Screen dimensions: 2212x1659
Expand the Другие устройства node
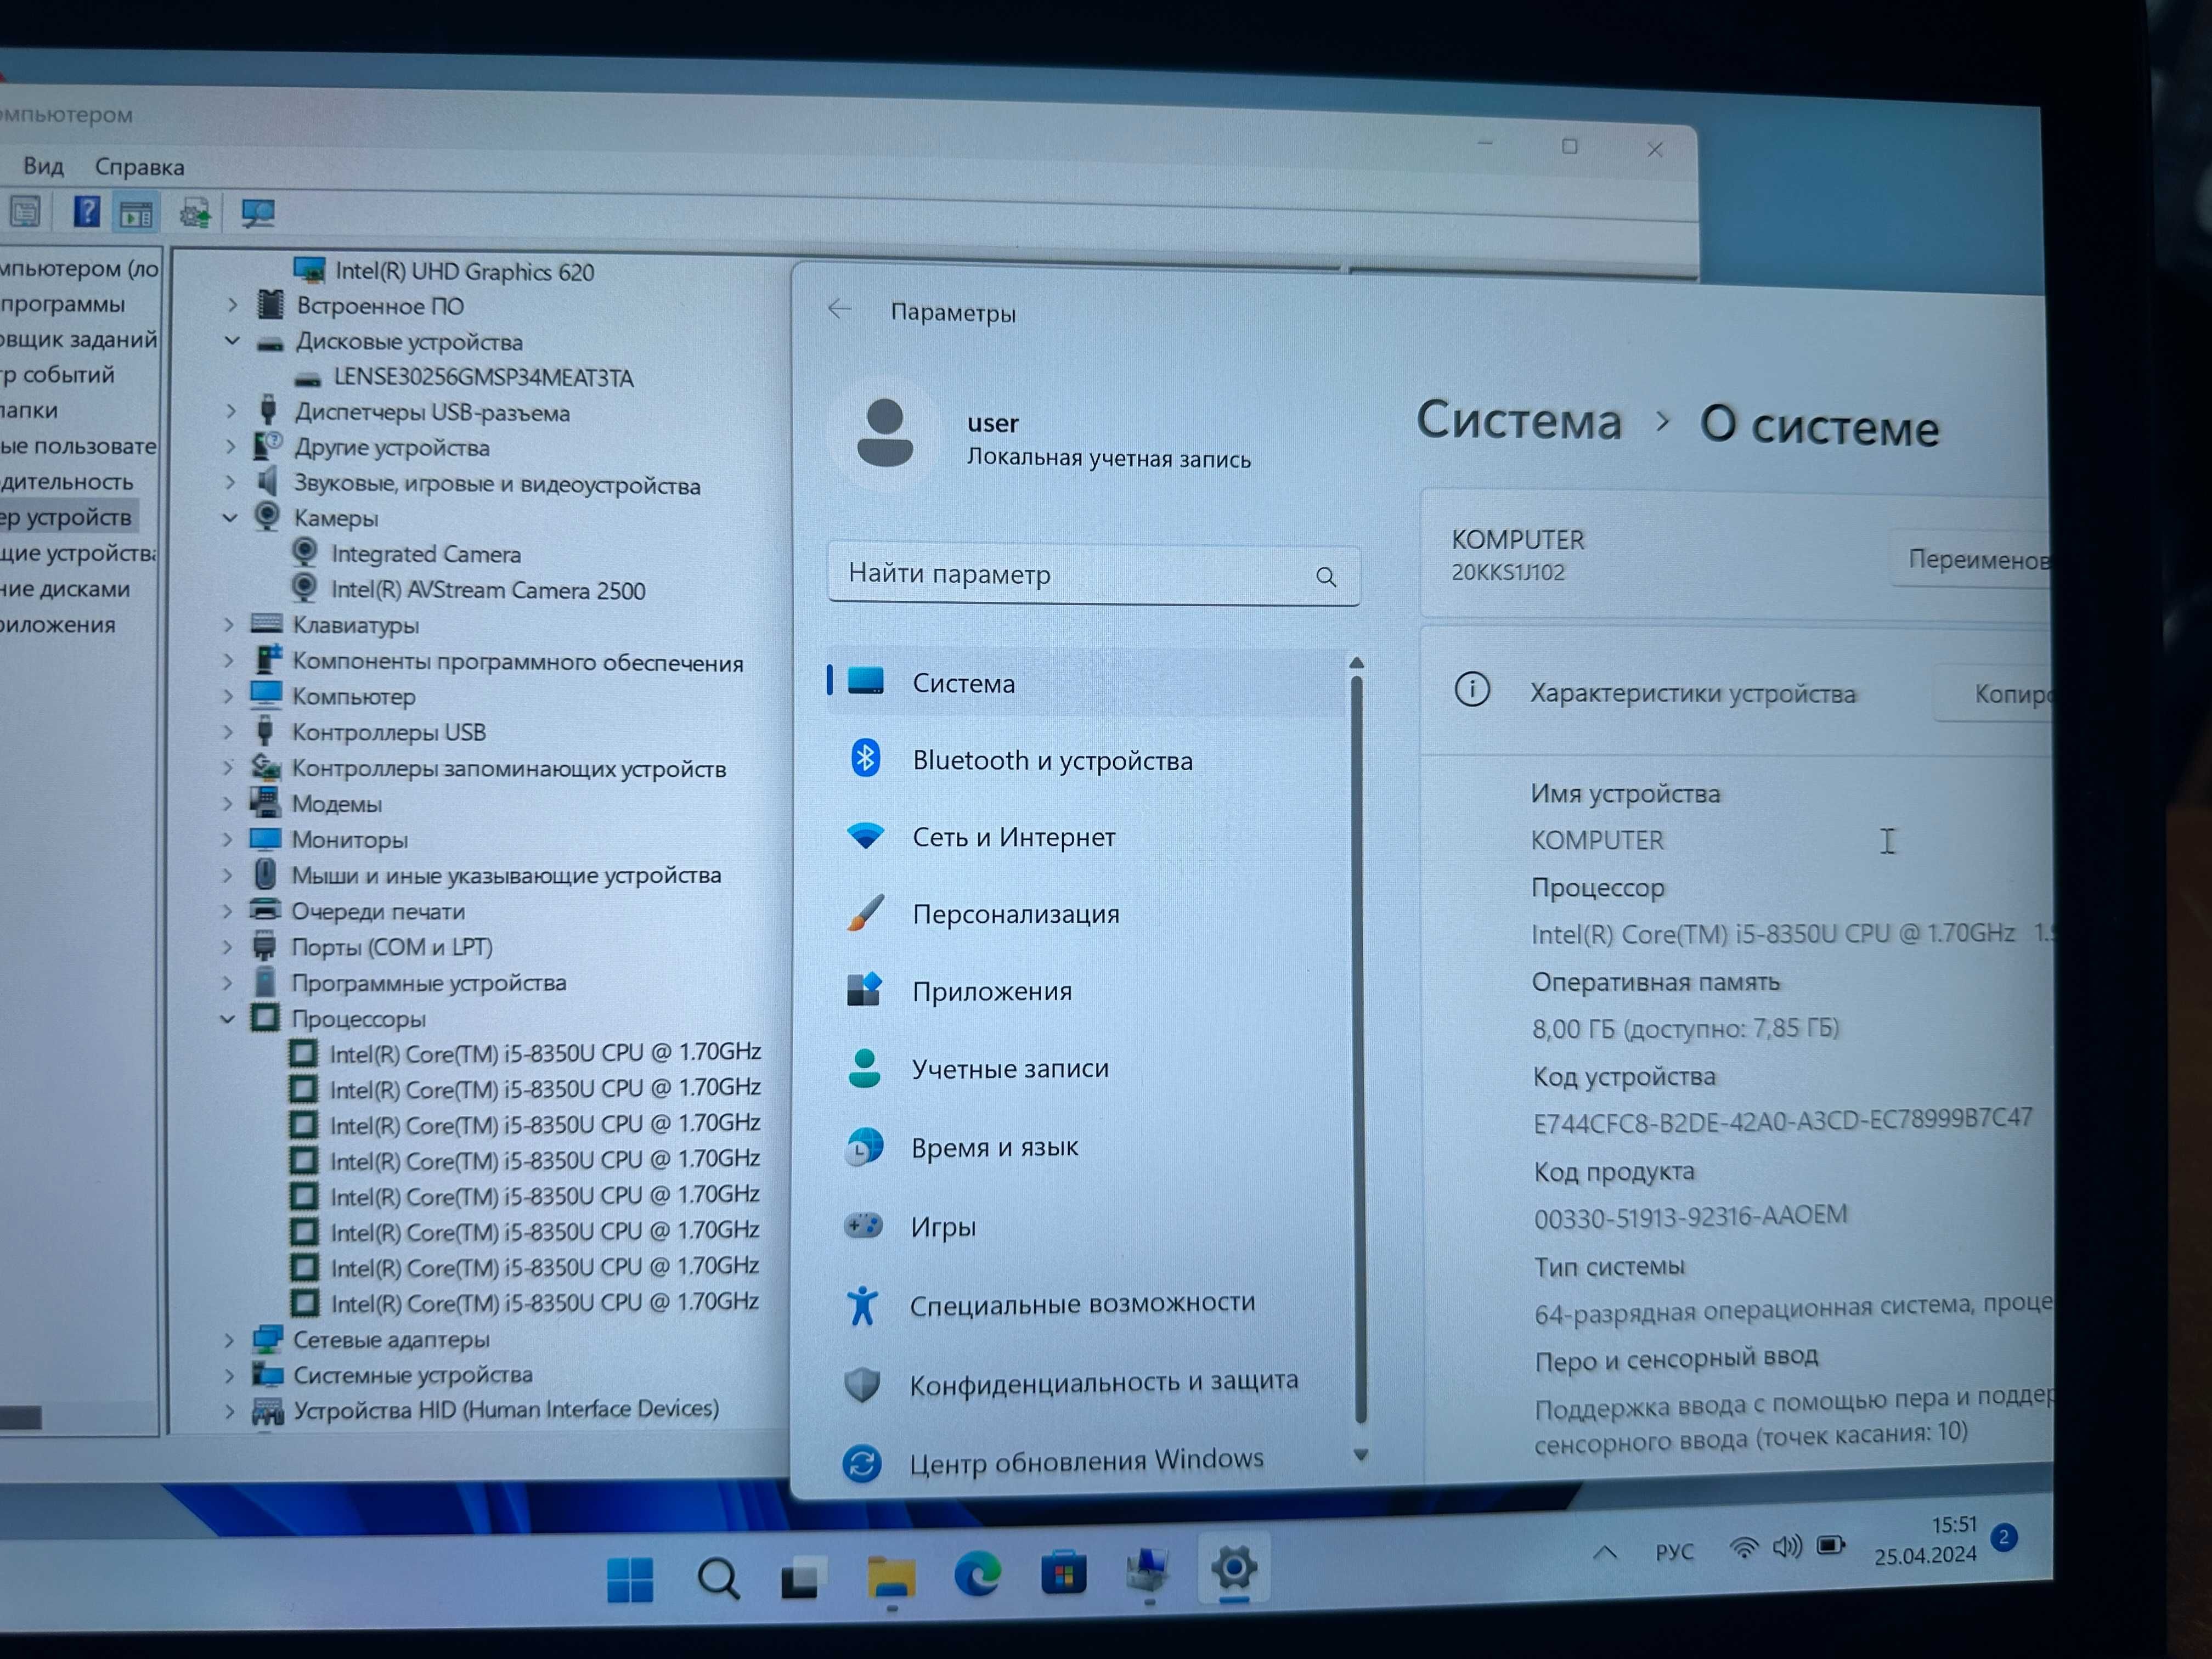pos(231,446)
